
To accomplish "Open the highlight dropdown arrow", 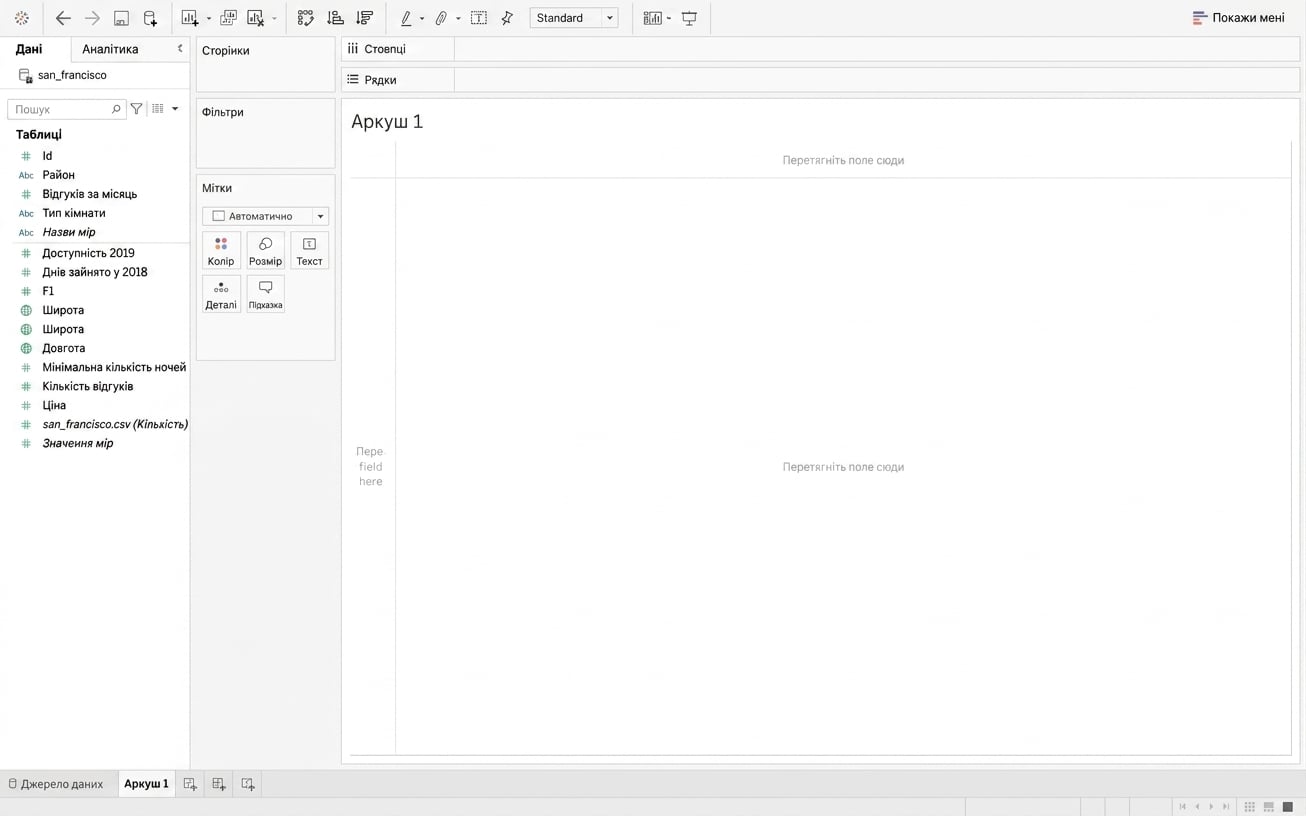I will (x=422, y=19).
